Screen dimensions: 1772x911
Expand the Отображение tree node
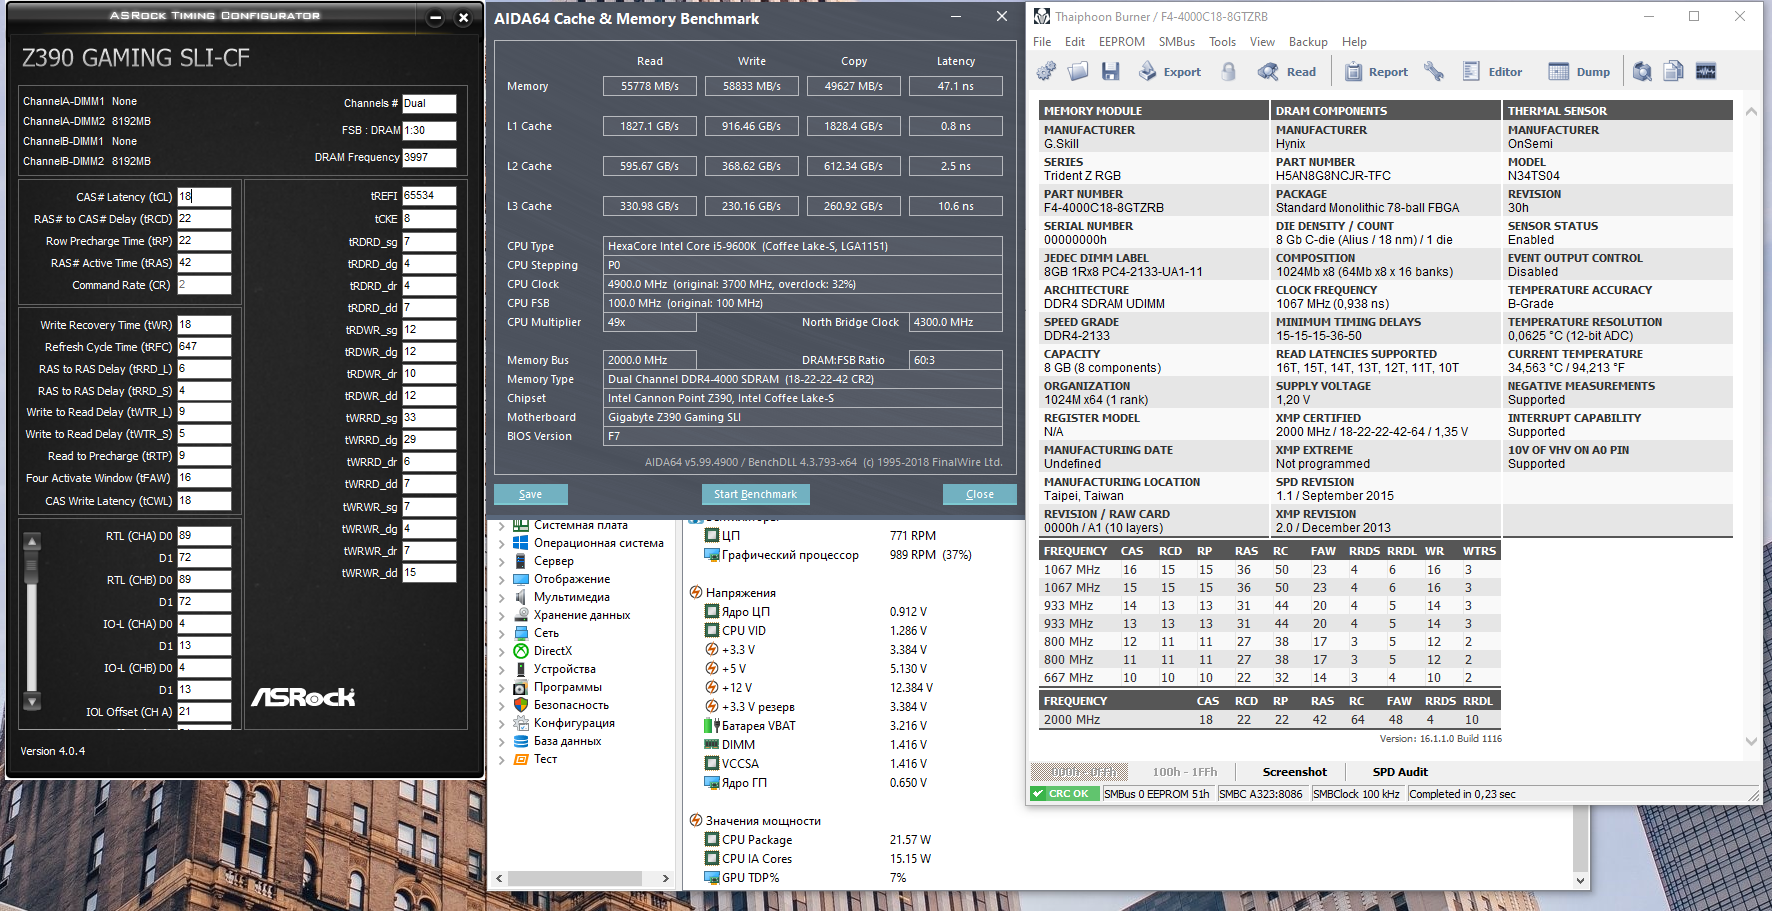[501, 579]
